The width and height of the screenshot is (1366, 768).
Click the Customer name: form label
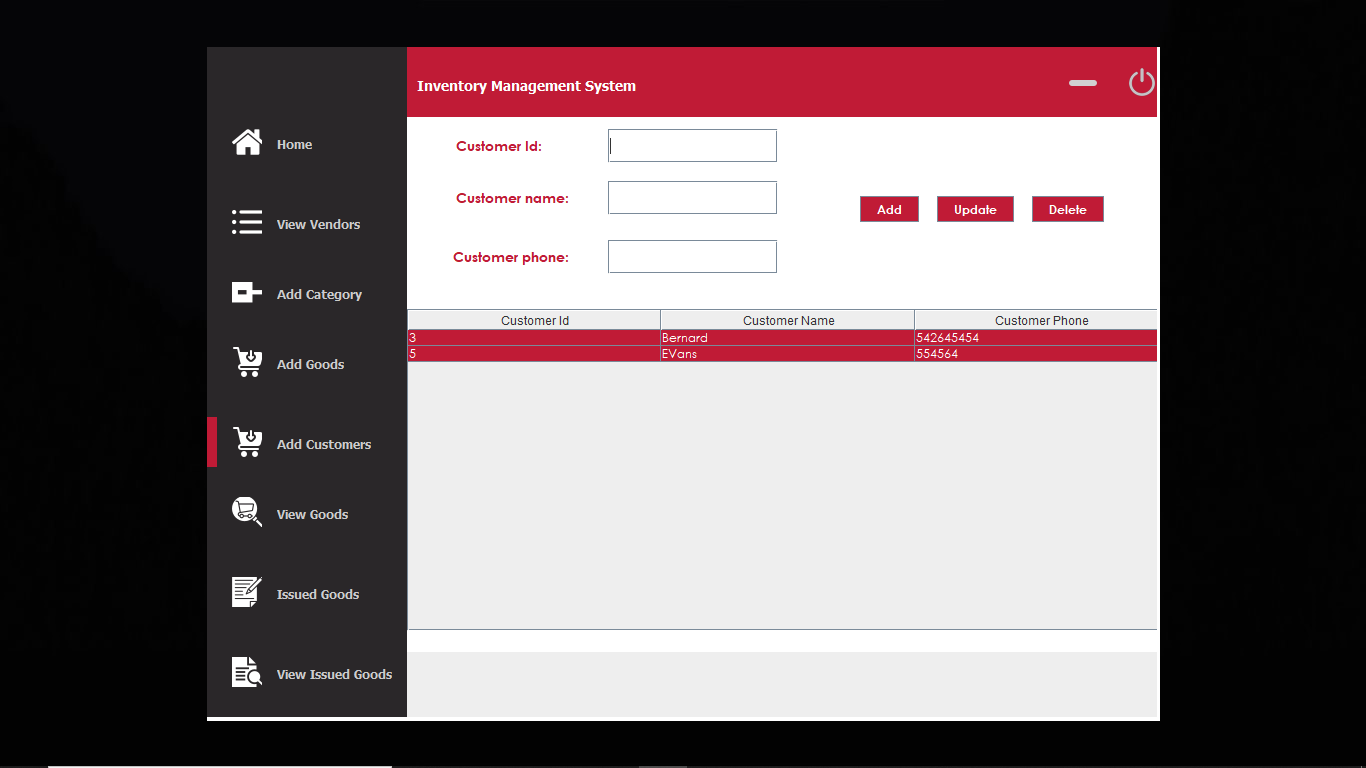[x=512, y=198]
